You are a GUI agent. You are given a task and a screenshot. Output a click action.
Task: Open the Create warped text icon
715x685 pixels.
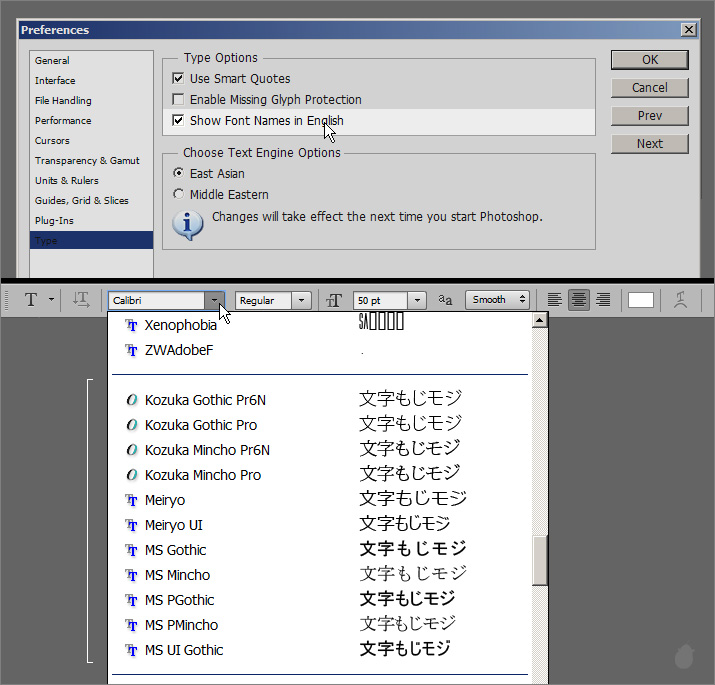(x=681, y=300)
